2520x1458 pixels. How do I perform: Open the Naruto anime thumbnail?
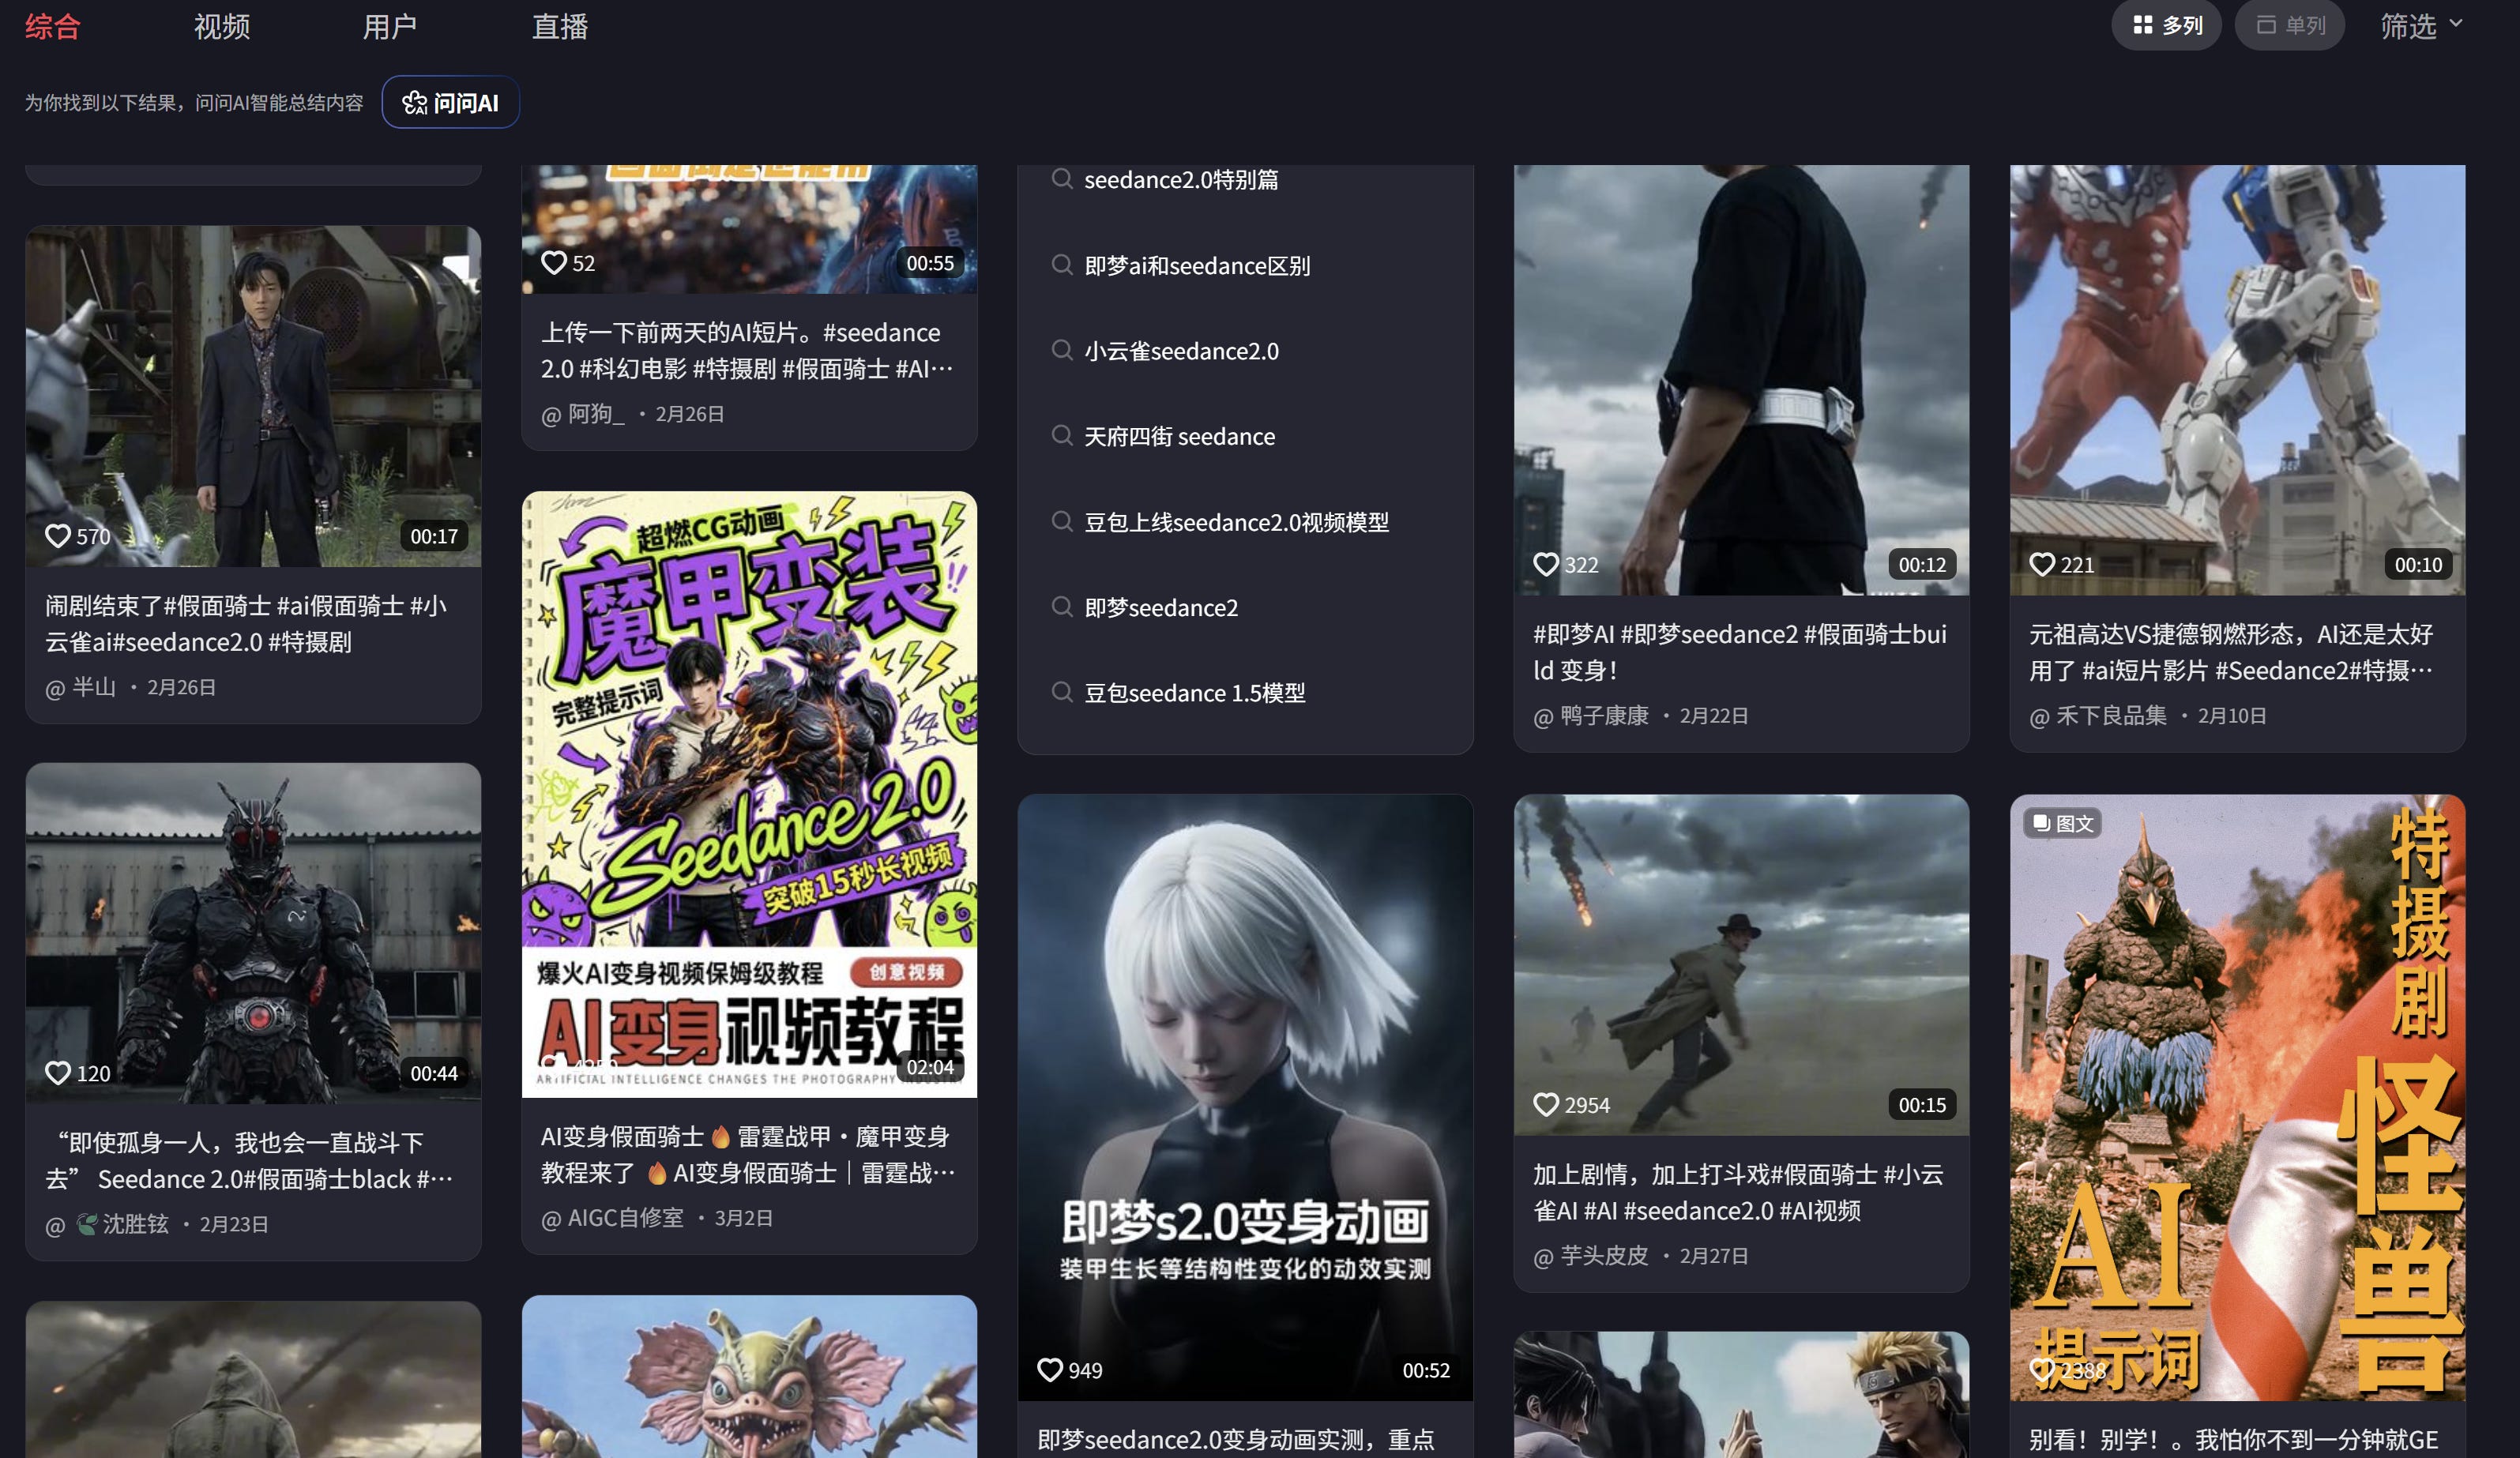1741,1395
